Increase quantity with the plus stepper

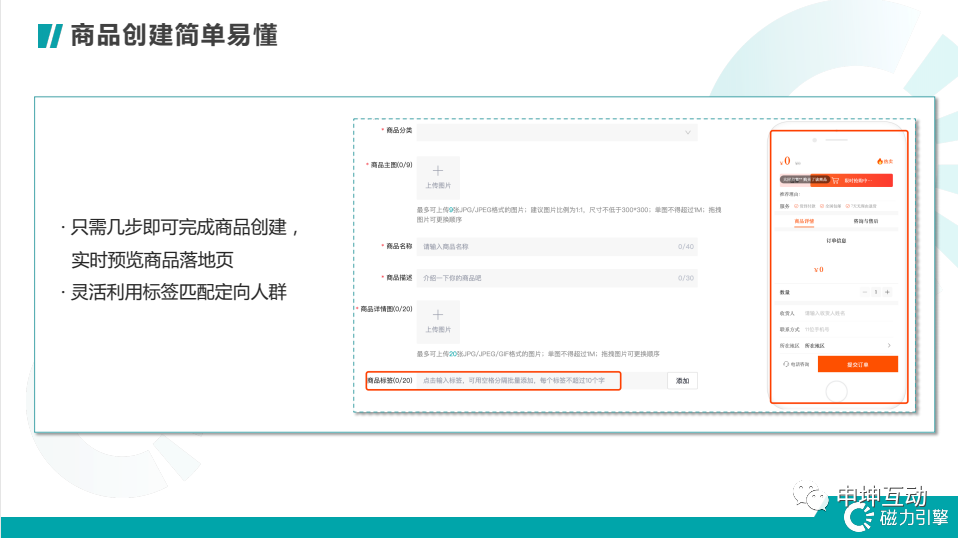click(x=887, y=292)
